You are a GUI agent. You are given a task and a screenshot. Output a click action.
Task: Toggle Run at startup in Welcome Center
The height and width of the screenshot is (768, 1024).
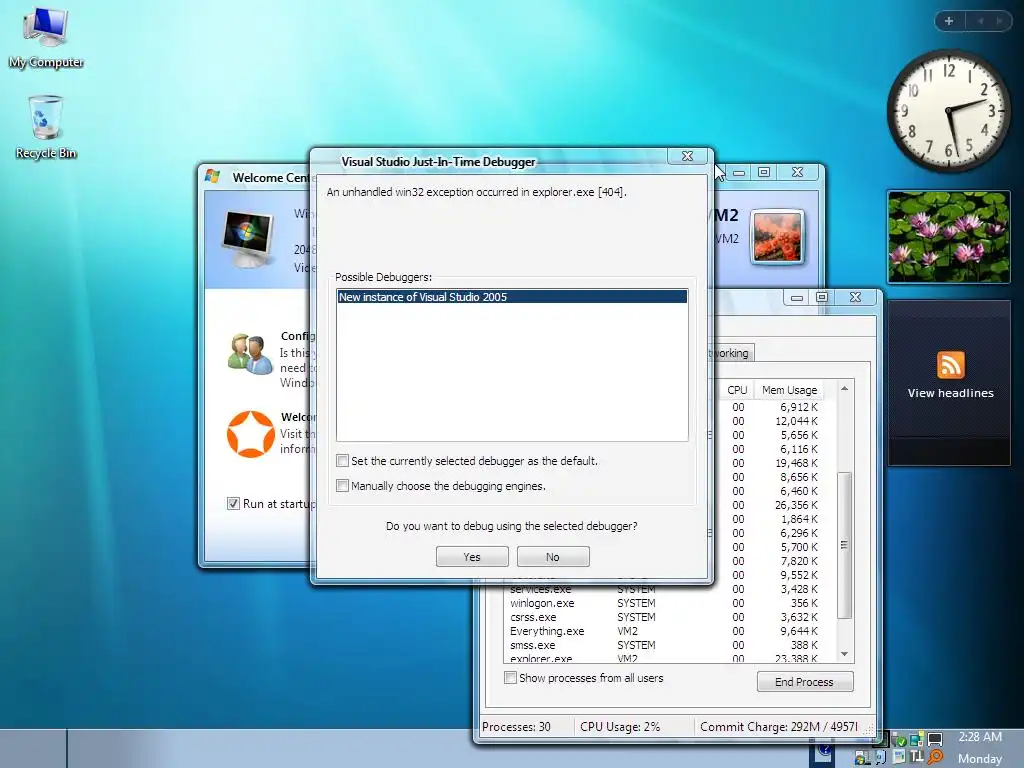(233, 504)
